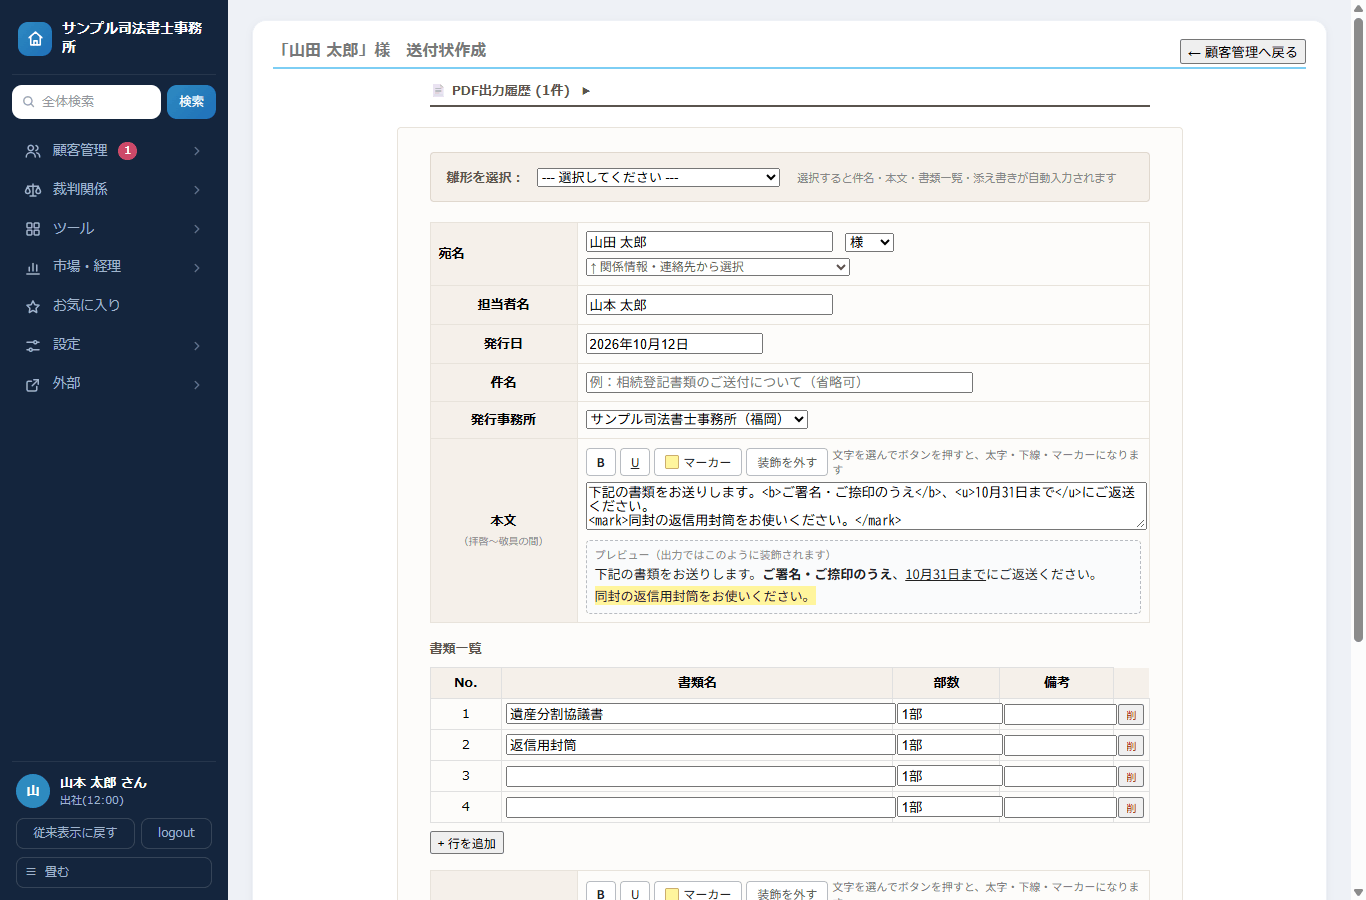Open the 市場・経理 sidebar menu
Viewport: 1366px width, 900px height.
click(x=114, y=267)
